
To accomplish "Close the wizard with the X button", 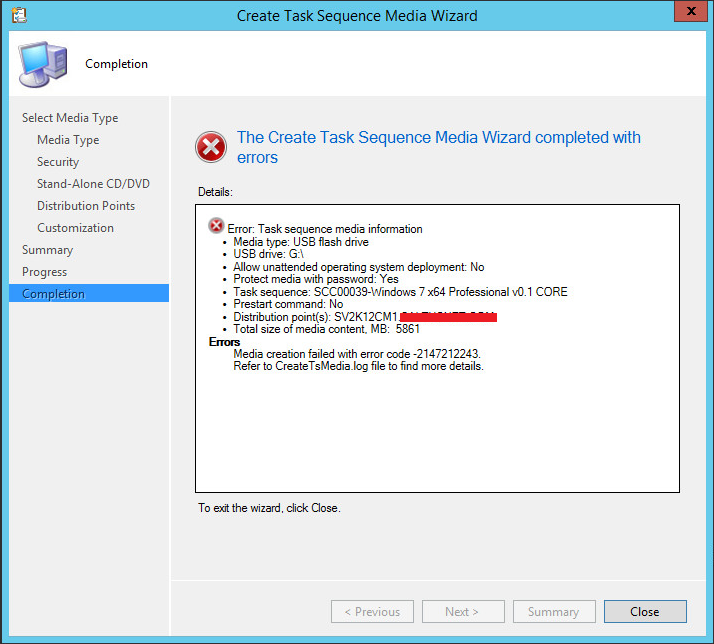I will (691, 11).
